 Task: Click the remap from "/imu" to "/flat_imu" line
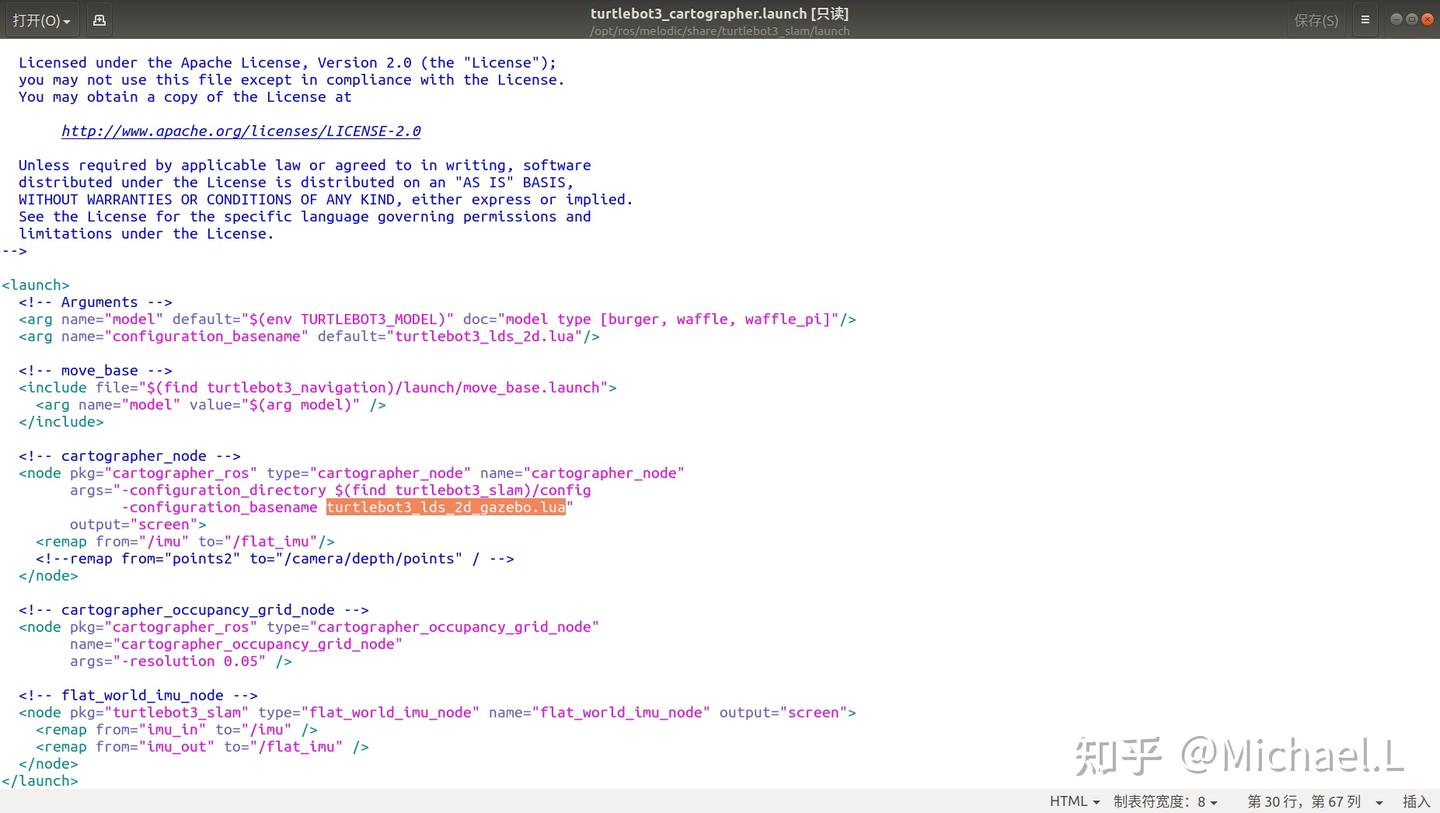click(x=185, y=541)
